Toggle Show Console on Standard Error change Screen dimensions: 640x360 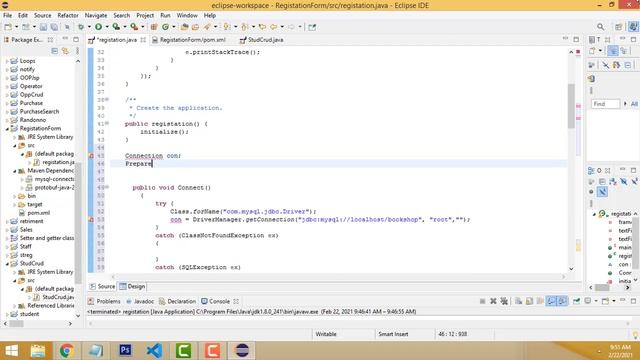tap(562, 301)
